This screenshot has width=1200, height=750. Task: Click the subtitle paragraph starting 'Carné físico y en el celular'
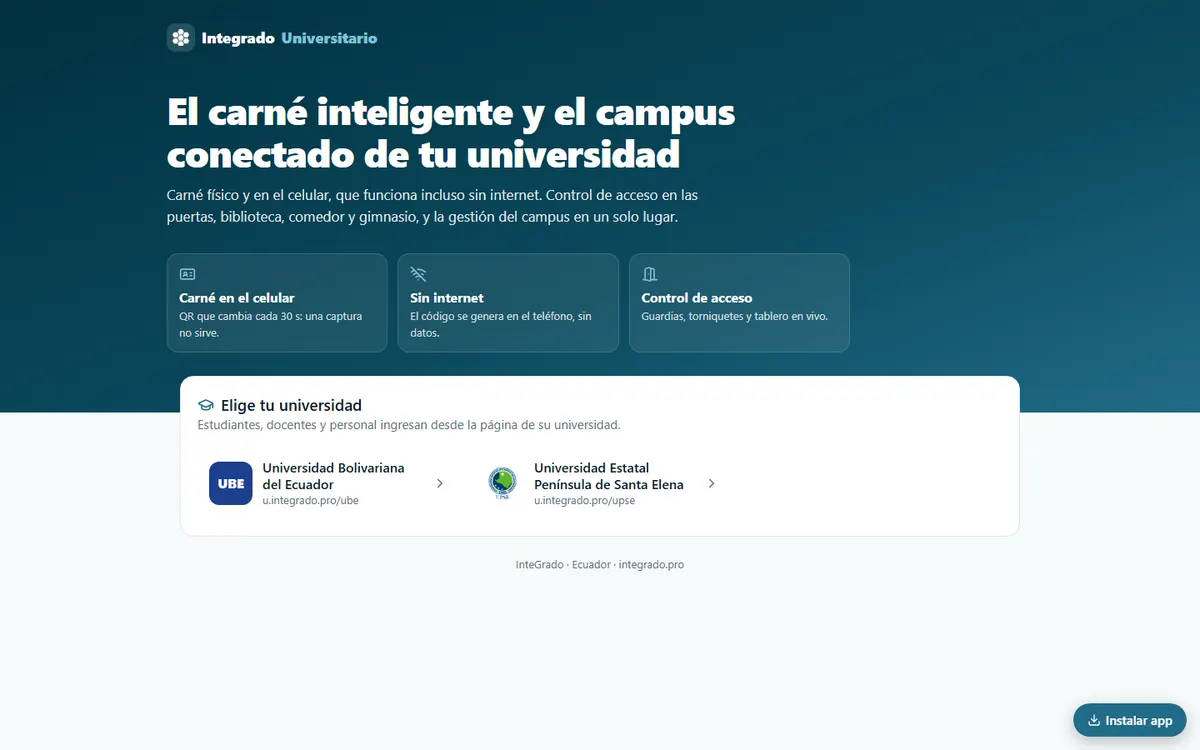click(x=433, y=206)
